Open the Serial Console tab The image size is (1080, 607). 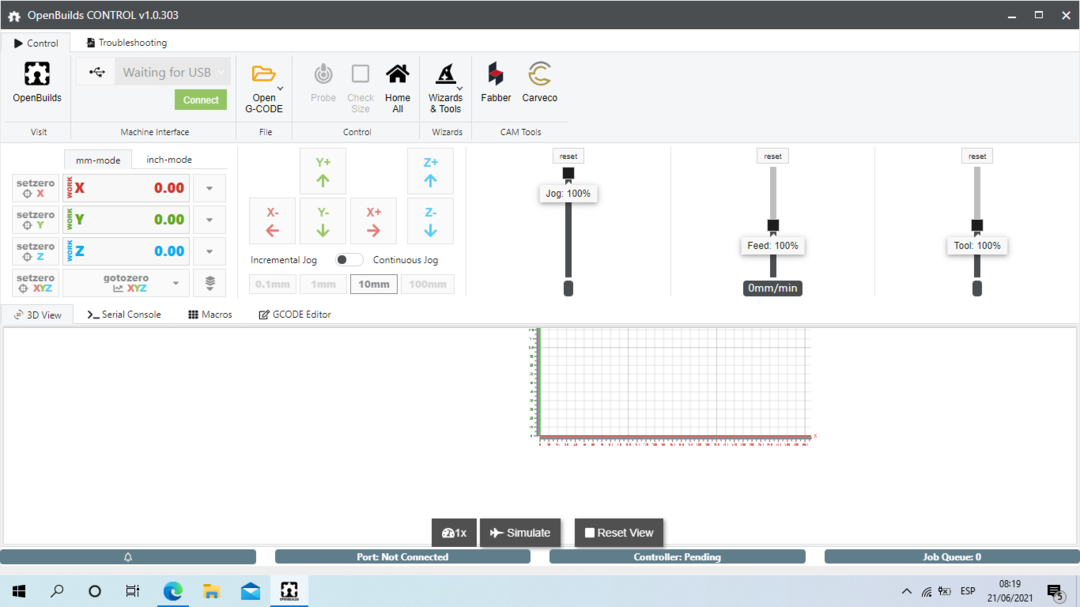pyautogui.click(x=124, y=314)
